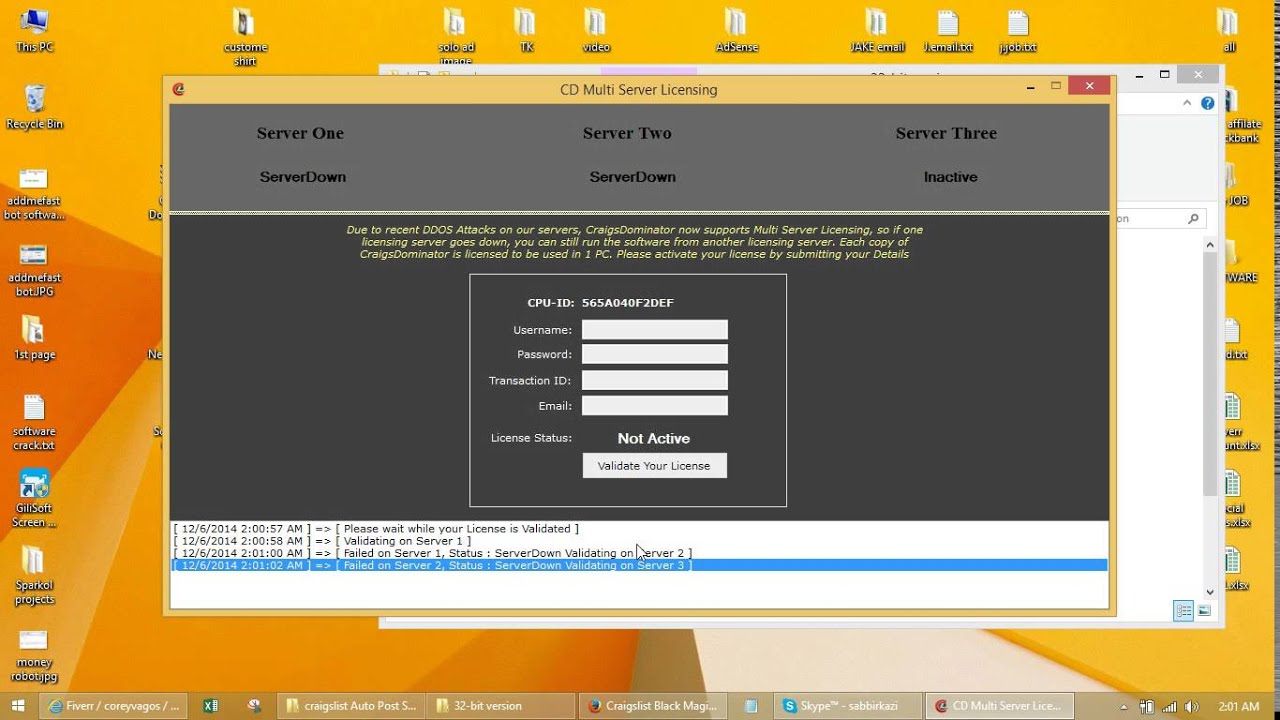Click the volume icon in system tray
This screenshot has width=1280, height=720.
coord(1189,706)
